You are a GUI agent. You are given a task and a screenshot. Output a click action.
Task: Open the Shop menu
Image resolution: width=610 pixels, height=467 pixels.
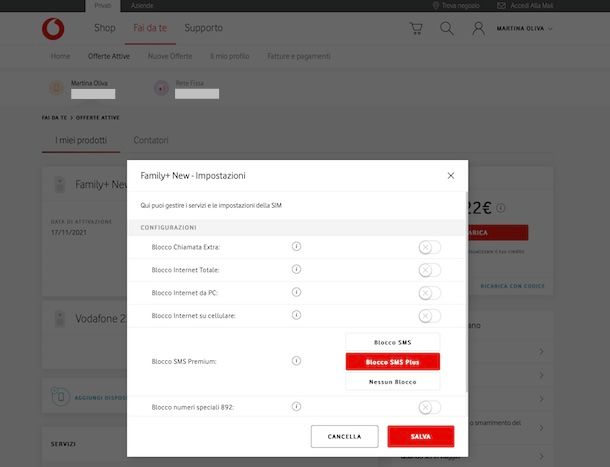click(105, 28)
